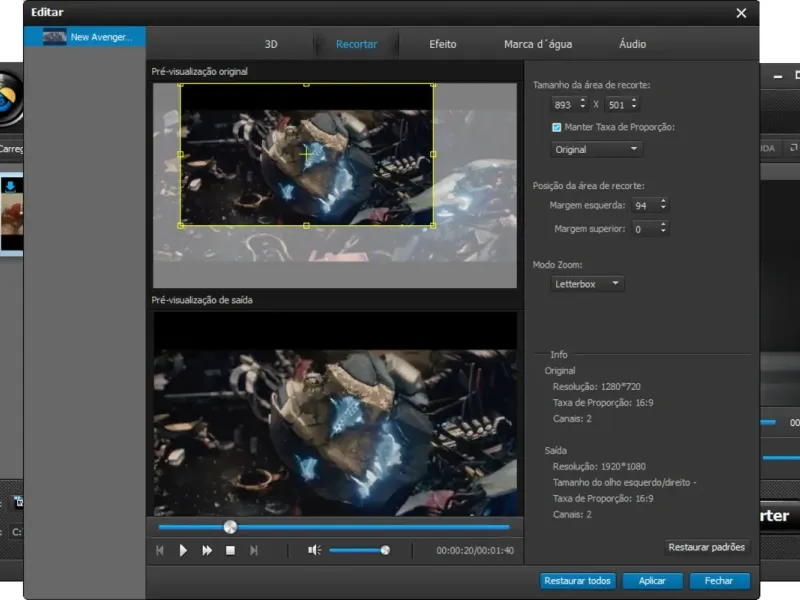Click the next frame icon
This screenshot has height=600, width=800.
pyautogui.click(x=254, y=550)
